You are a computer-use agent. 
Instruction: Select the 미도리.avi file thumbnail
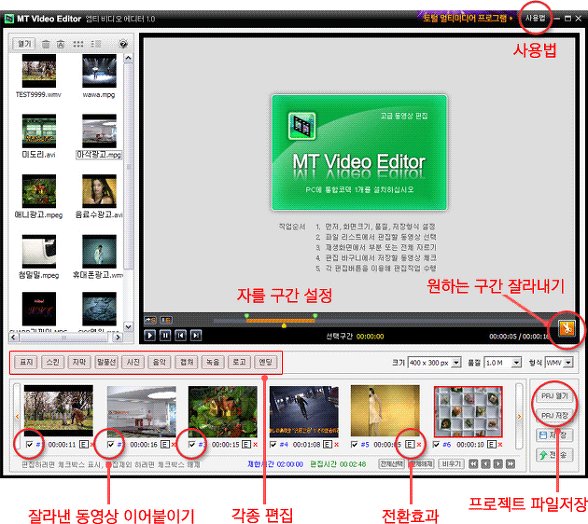click(x=39, y=131)
